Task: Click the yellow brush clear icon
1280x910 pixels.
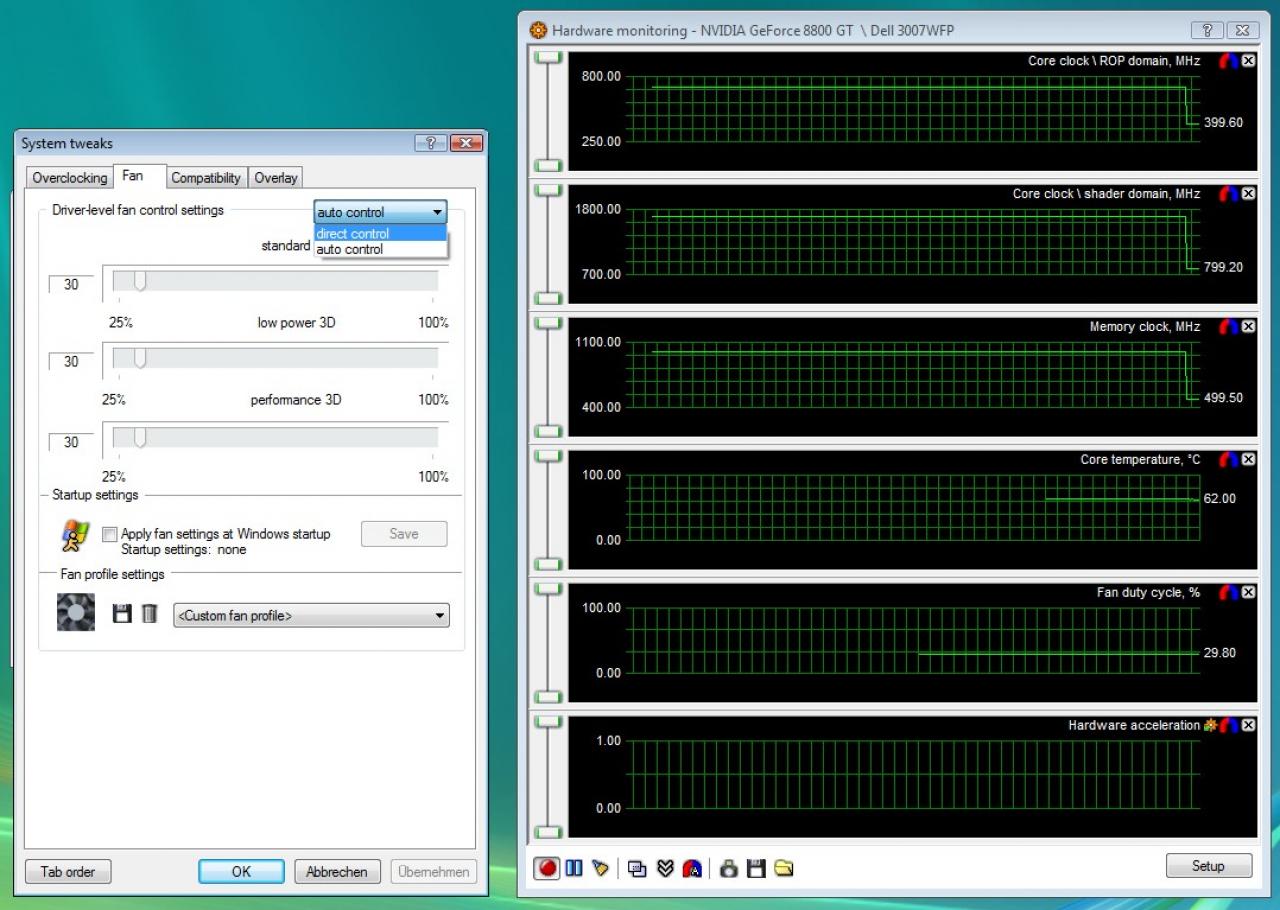Action: point(600,868)
